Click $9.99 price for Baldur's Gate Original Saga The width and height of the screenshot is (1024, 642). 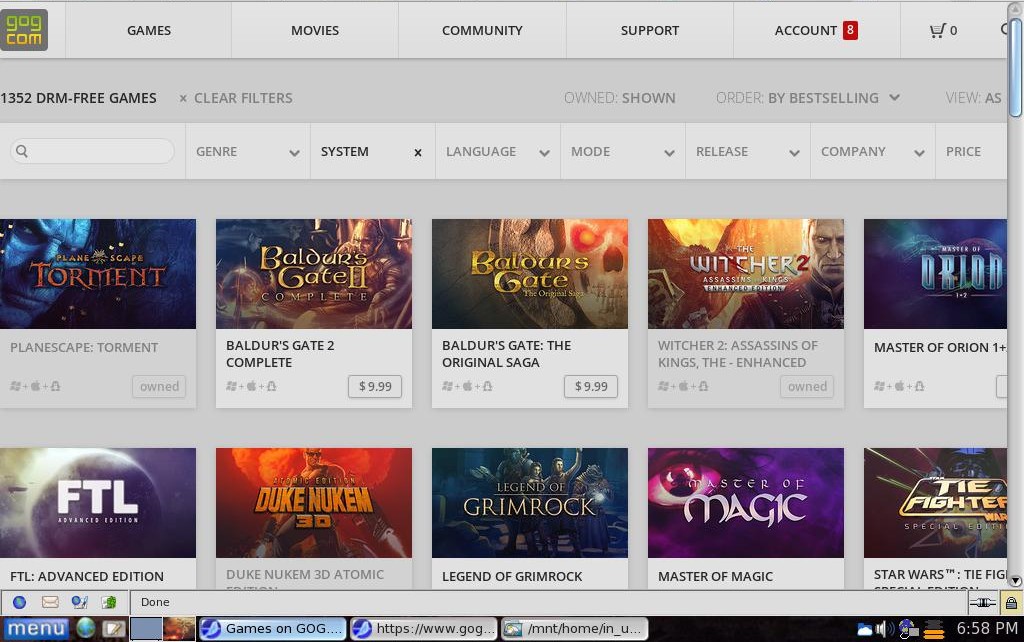(x=591, y=386)
